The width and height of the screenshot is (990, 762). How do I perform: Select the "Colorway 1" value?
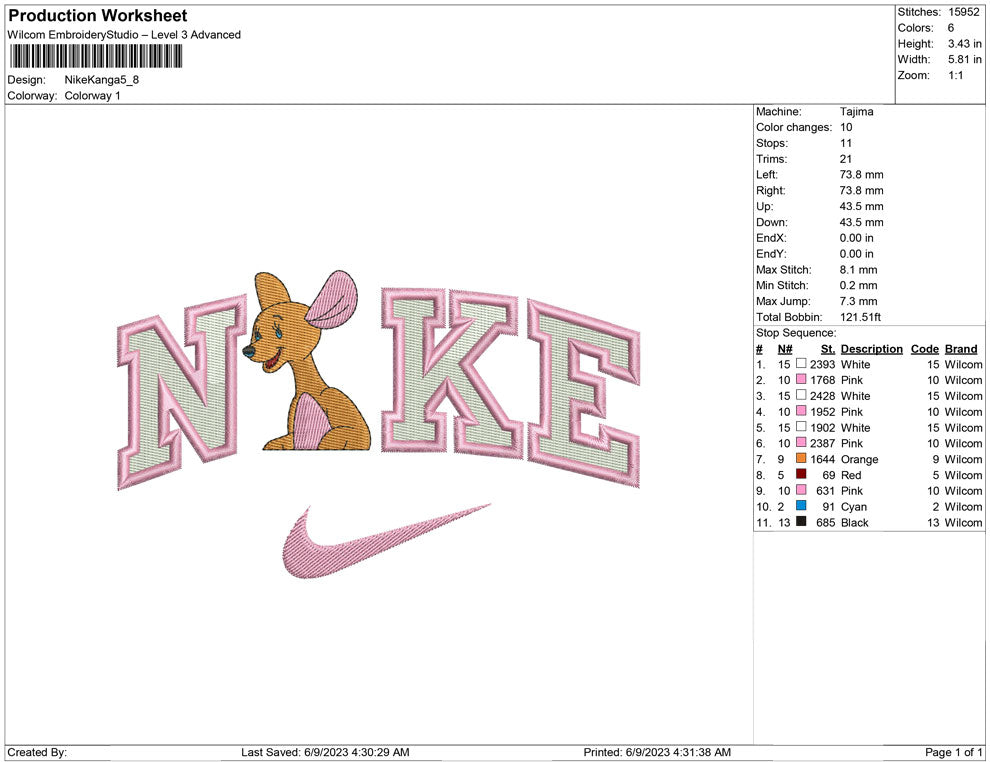tap(92, 96)
